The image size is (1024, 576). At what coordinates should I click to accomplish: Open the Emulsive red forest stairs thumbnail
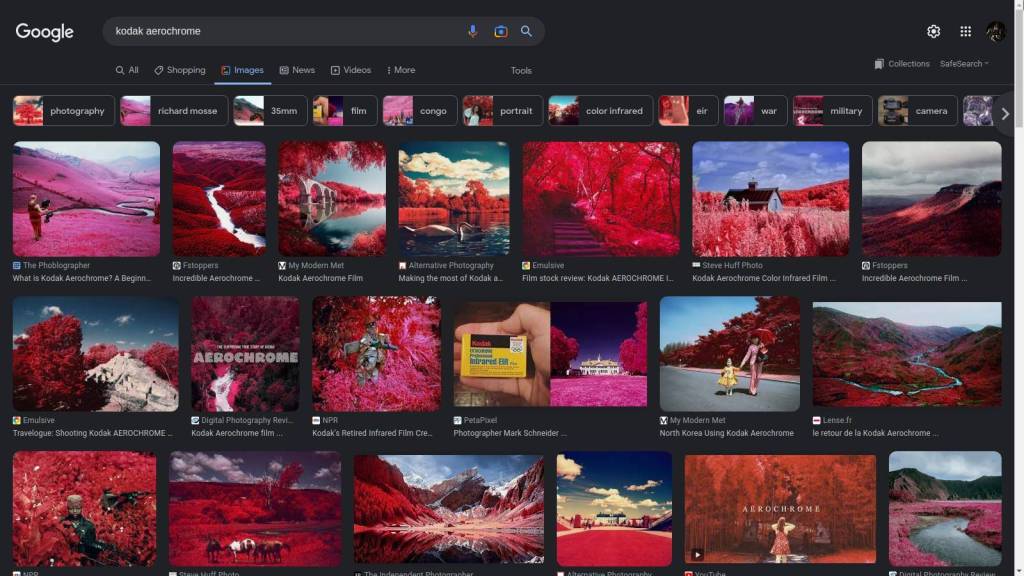pos(601,199)
